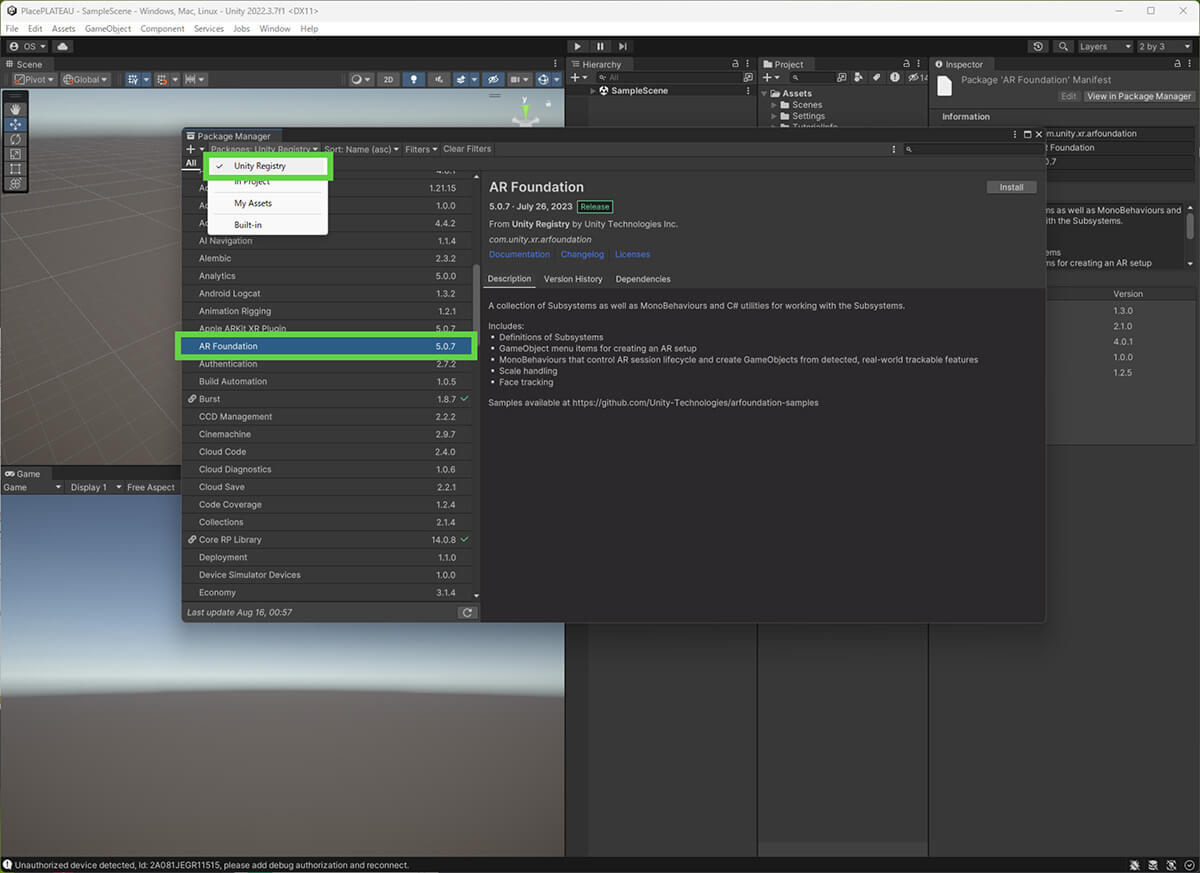Click the Step frame button

coord(623,46)
